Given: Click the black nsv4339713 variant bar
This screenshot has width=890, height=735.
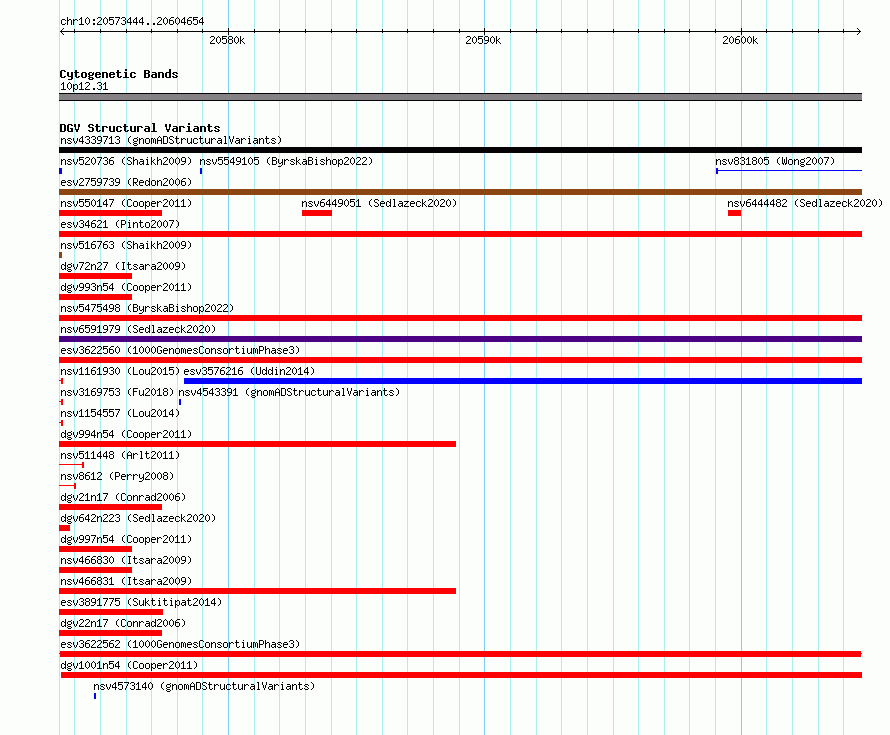Looking at the screenshot, I should click(x=460, y=150).
